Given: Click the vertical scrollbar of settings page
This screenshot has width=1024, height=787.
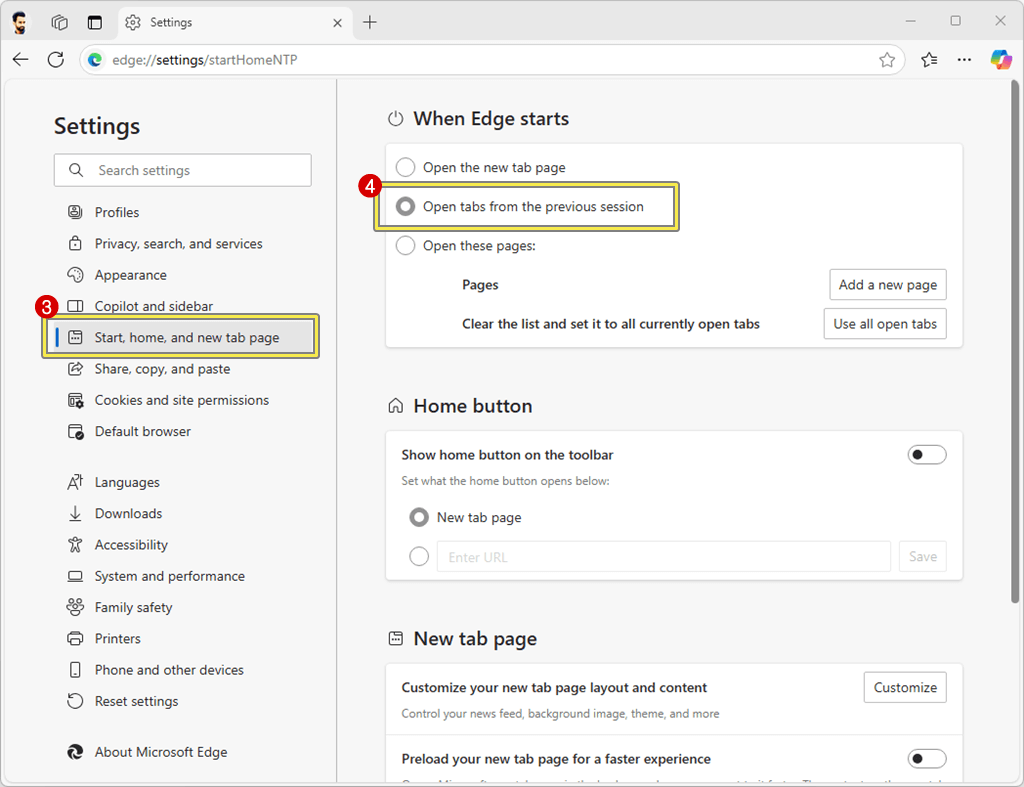Looking at the screenshot, I should coord(1014,342).
